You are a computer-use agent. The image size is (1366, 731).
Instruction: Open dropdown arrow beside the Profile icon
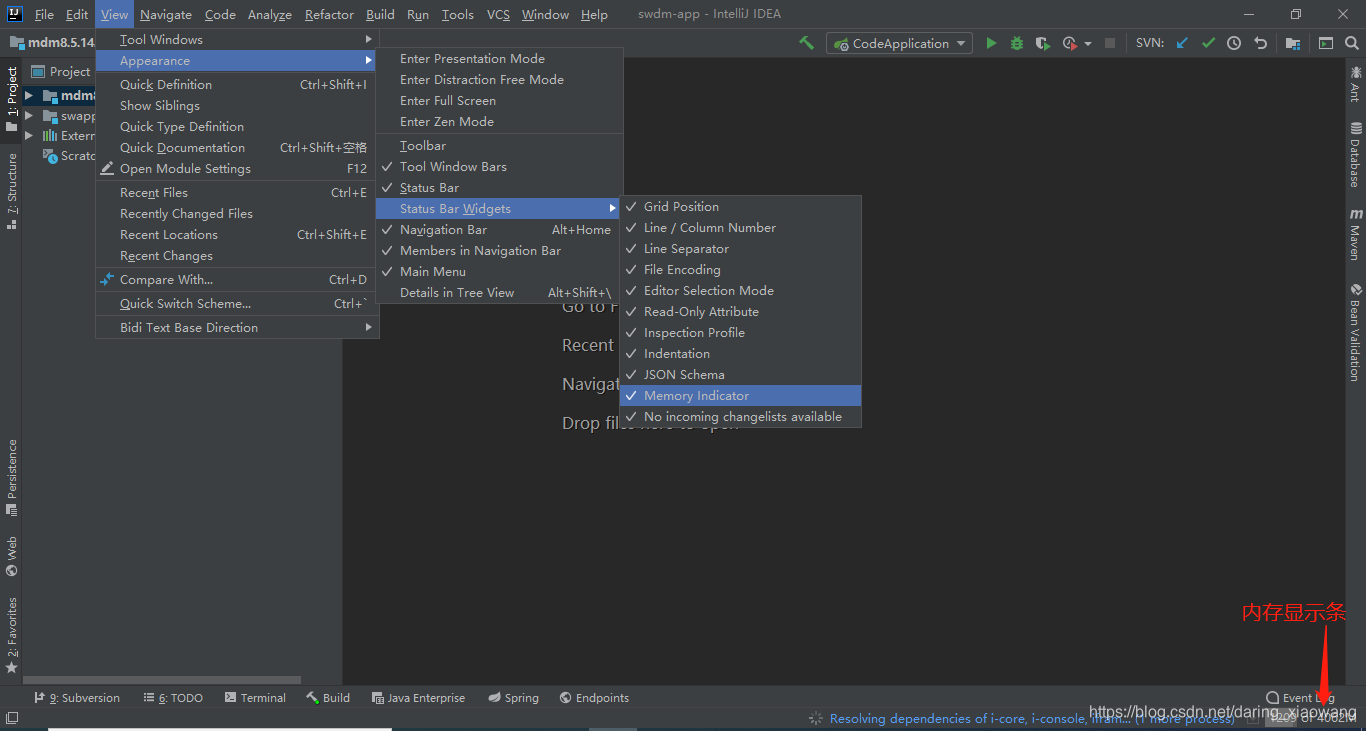(x=1088, y=44)
